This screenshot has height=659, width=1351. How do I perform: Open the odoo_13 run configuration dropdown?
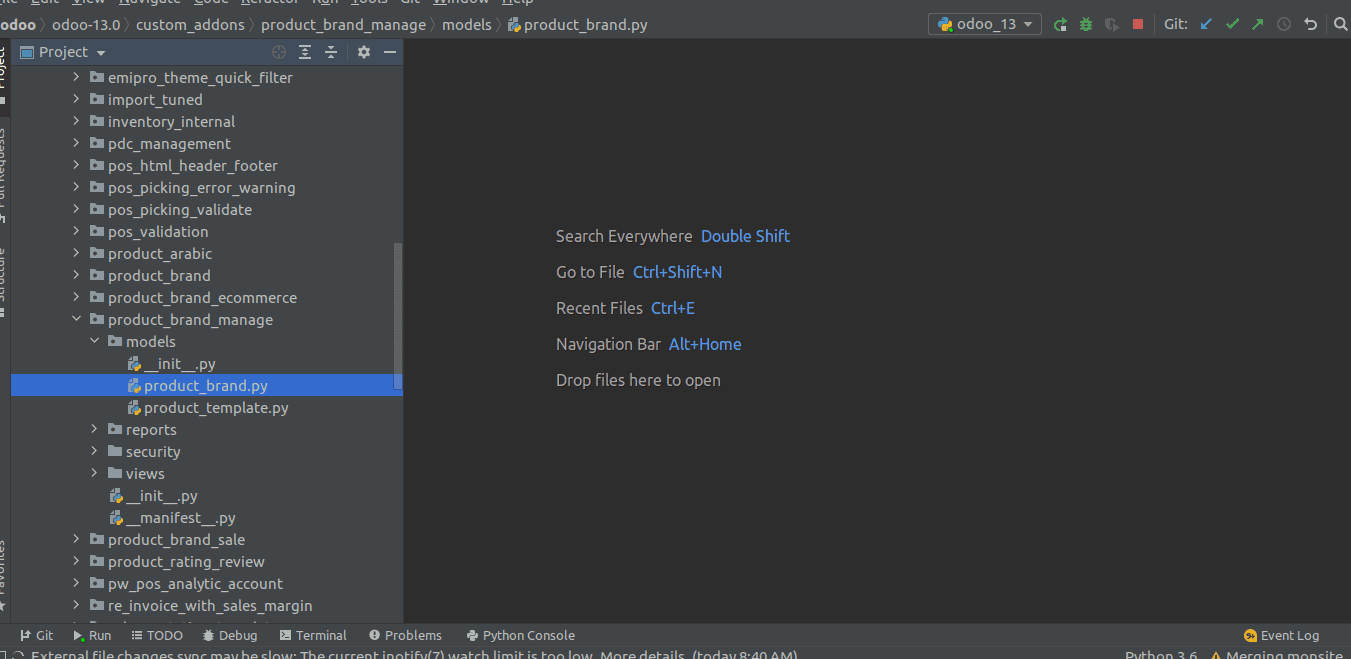tap(985, 24)
